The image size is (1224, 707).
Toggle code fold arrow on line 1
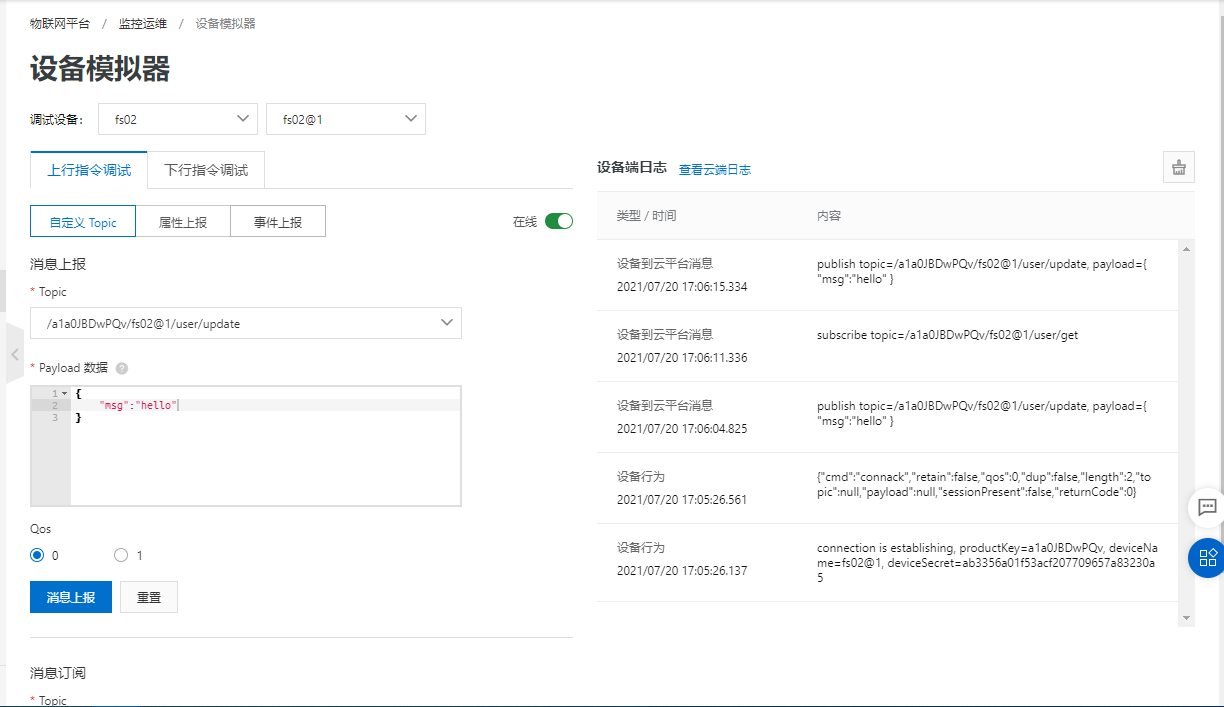64,393
